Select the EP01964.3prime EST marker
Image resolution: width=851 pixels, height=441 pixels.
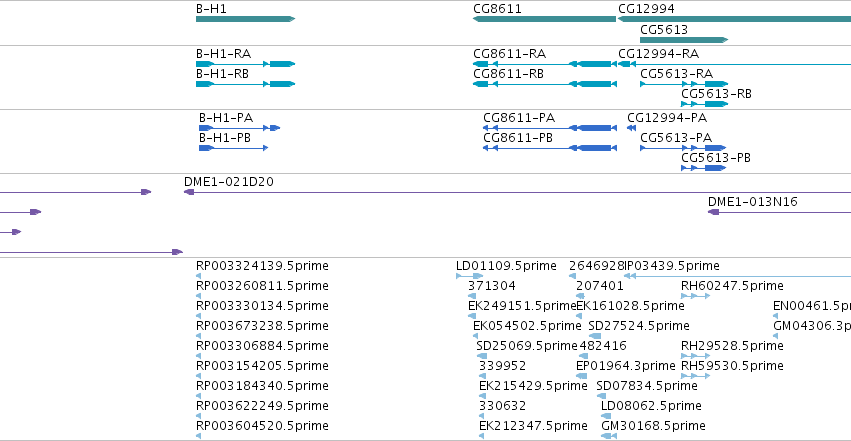[x=582, y=376]
